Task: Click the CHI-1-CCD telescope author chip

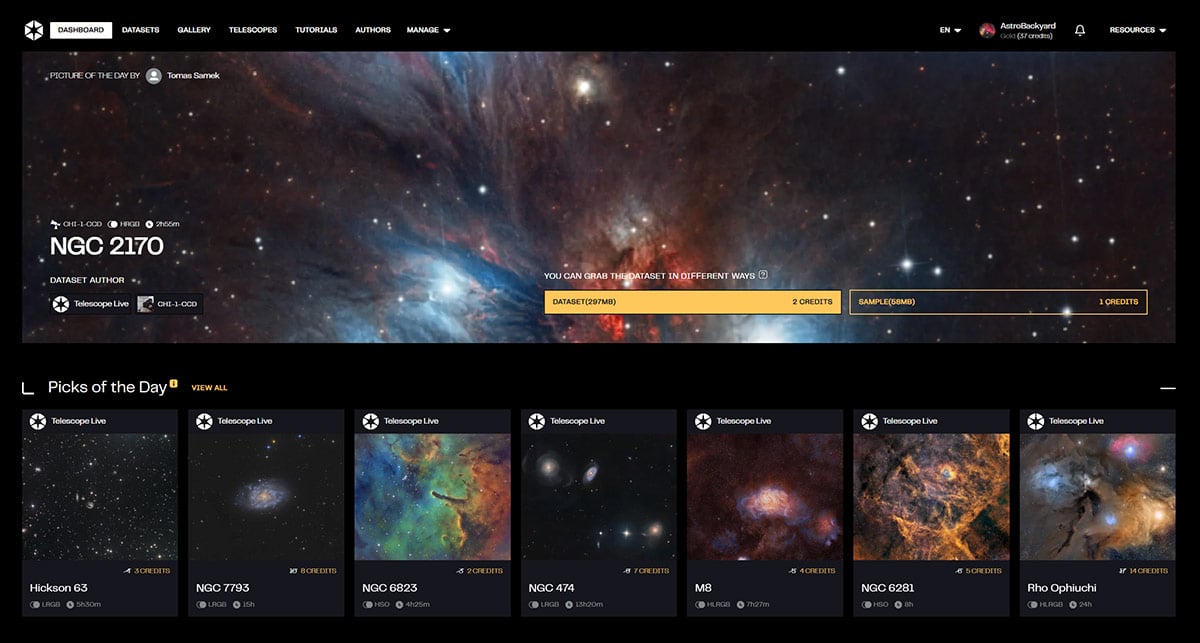Action: 169,303
